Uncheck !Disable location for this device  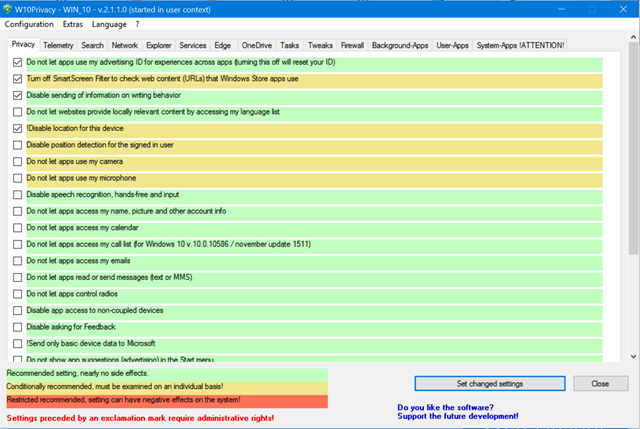click(17, 129)
